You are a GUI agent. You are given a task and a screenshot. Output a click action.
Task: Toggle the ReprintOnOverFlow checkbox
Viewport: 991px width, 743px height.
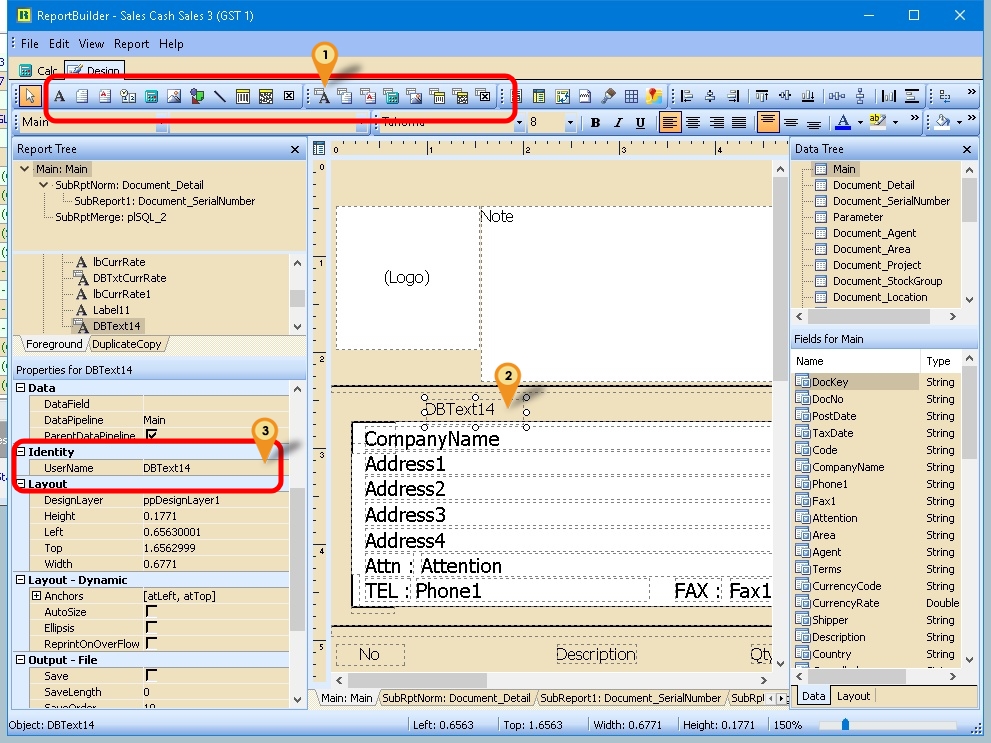[x=152, y=643]
